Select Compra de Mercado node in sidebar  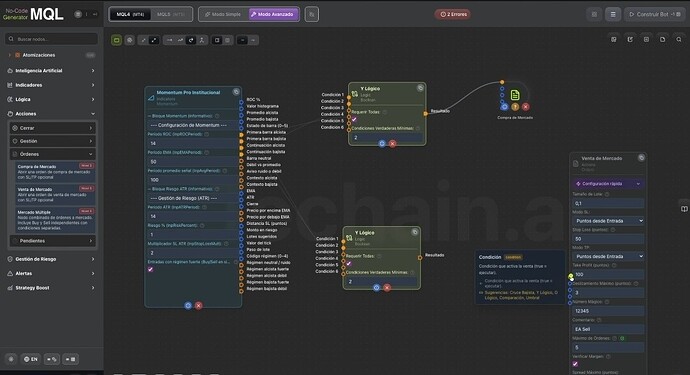(55, 172)
